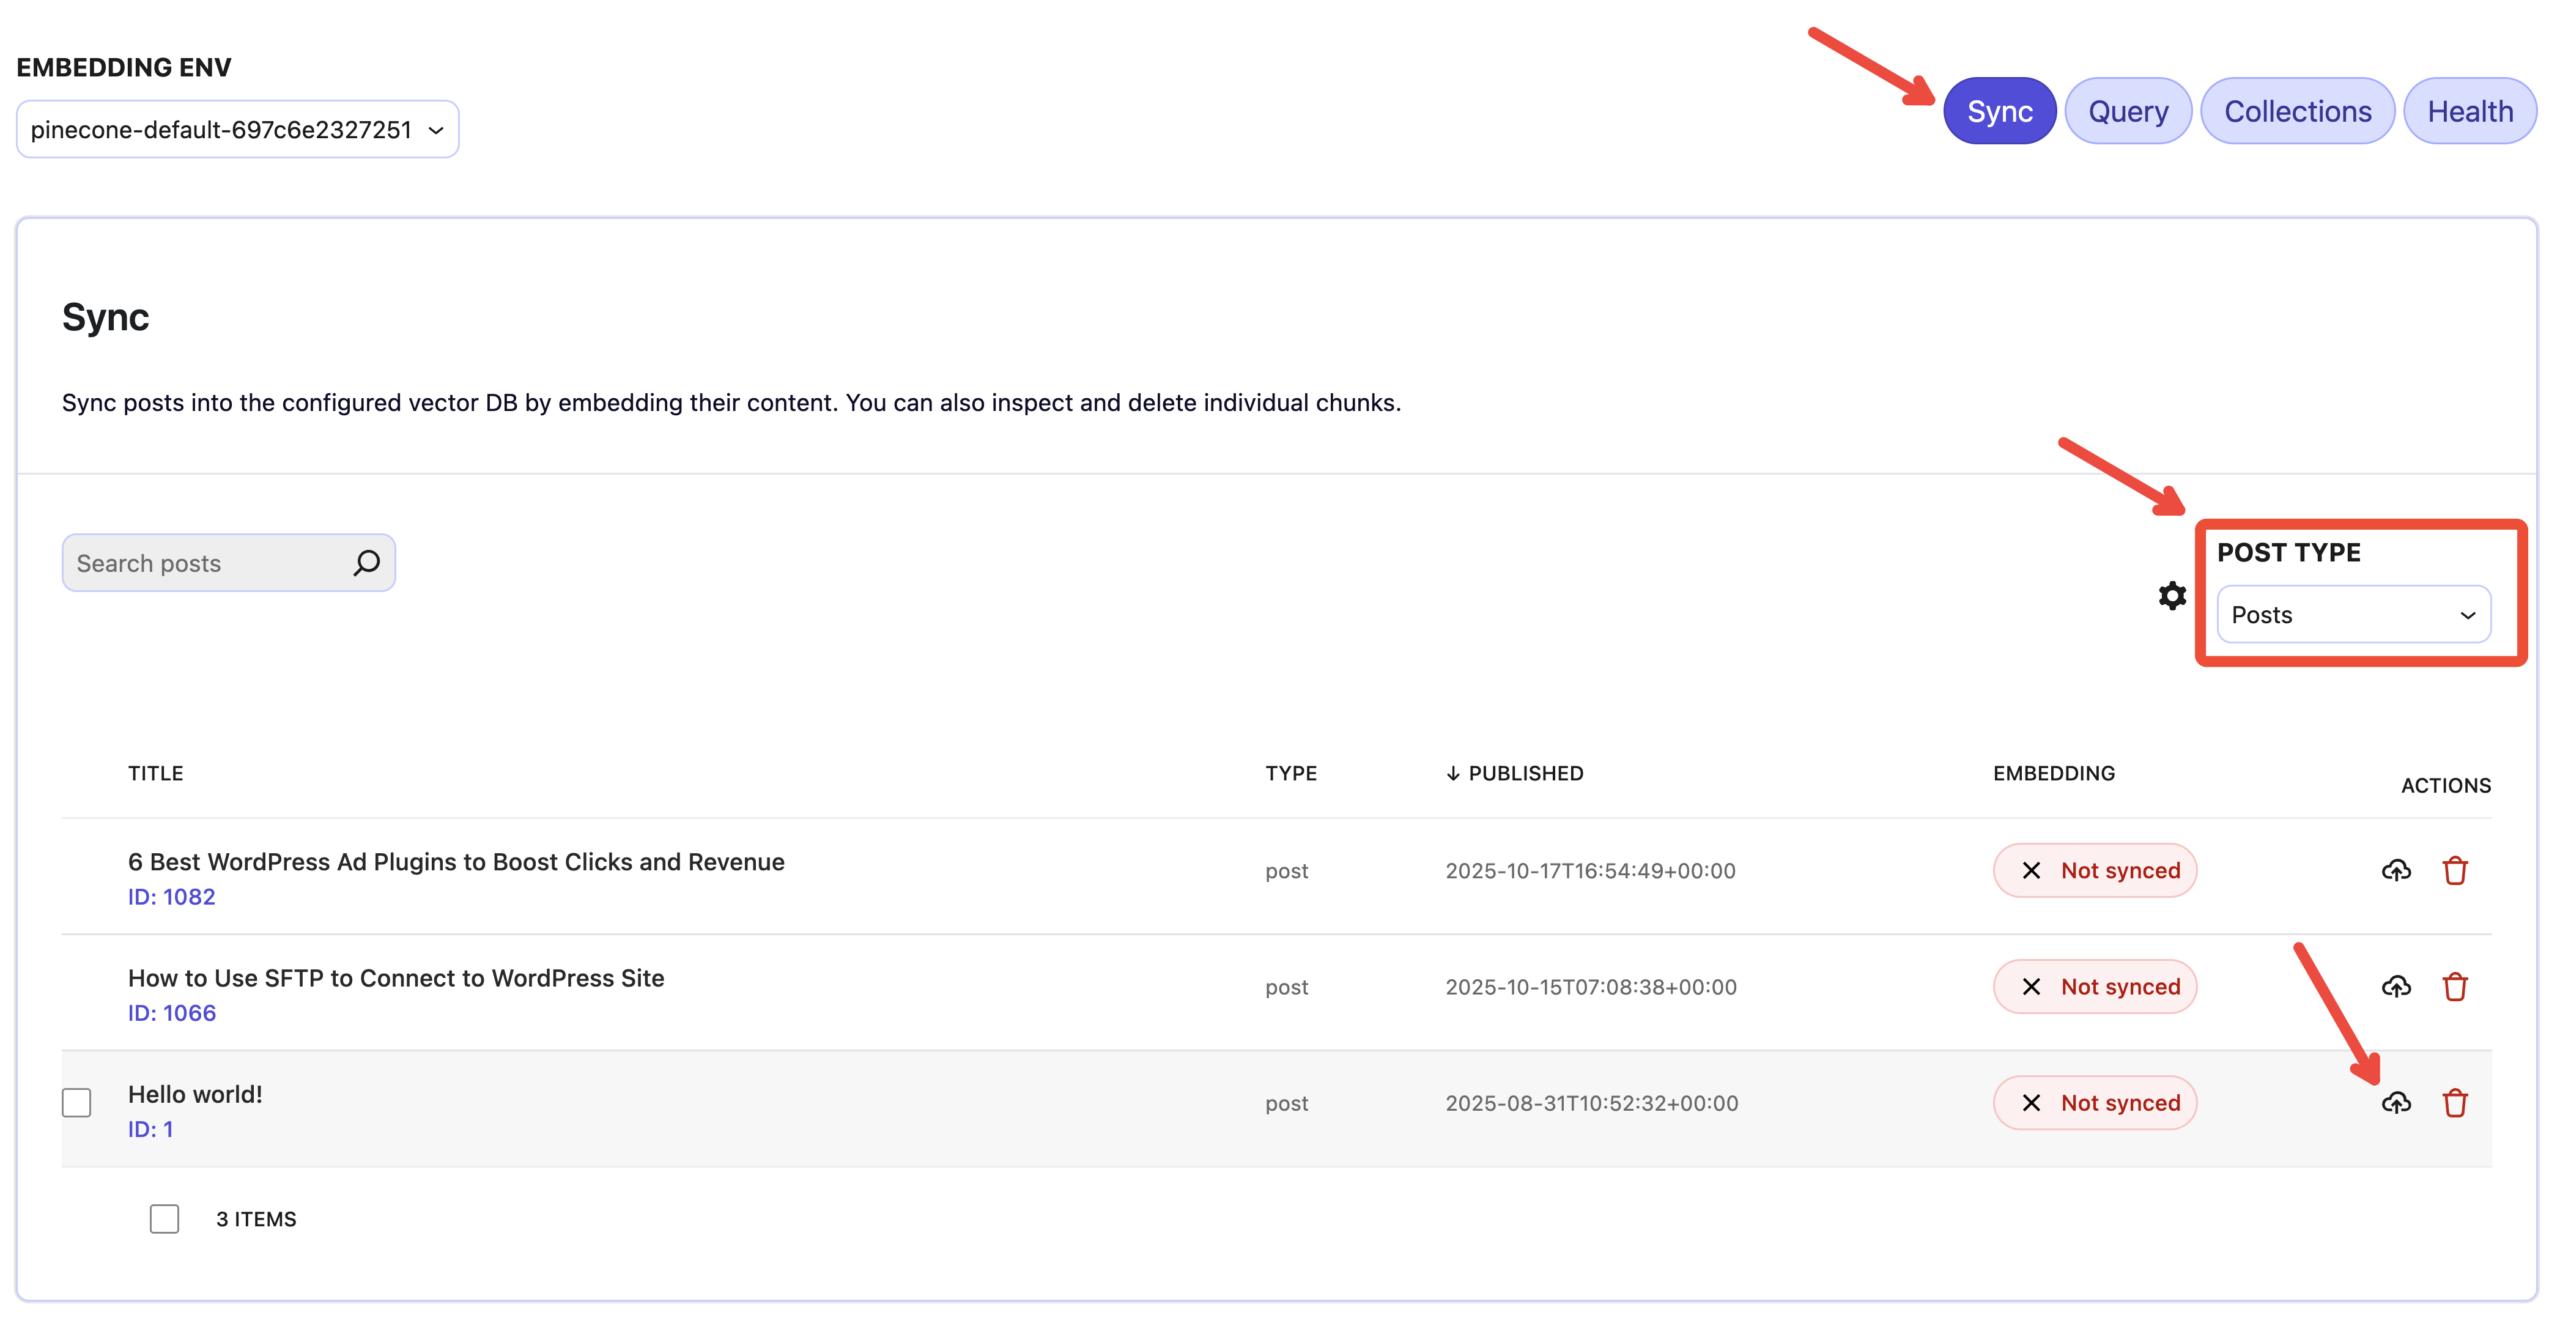Click the ID: 1082 link

point(171,897)
